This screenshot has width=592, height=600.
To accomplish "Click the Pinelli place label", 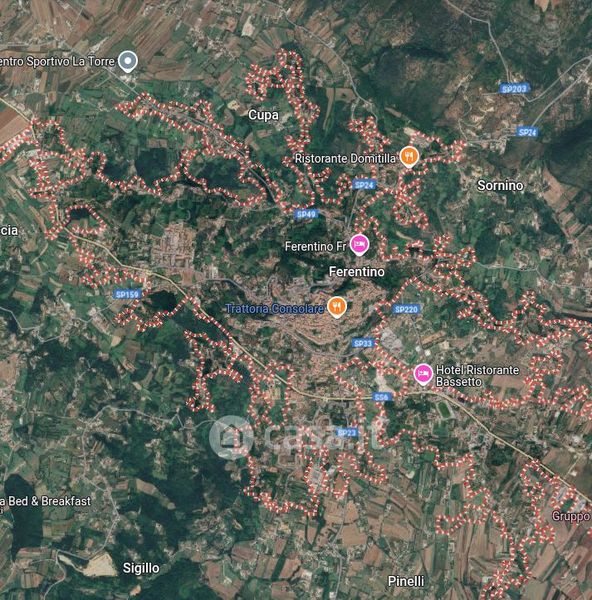I will coord(406,581).
